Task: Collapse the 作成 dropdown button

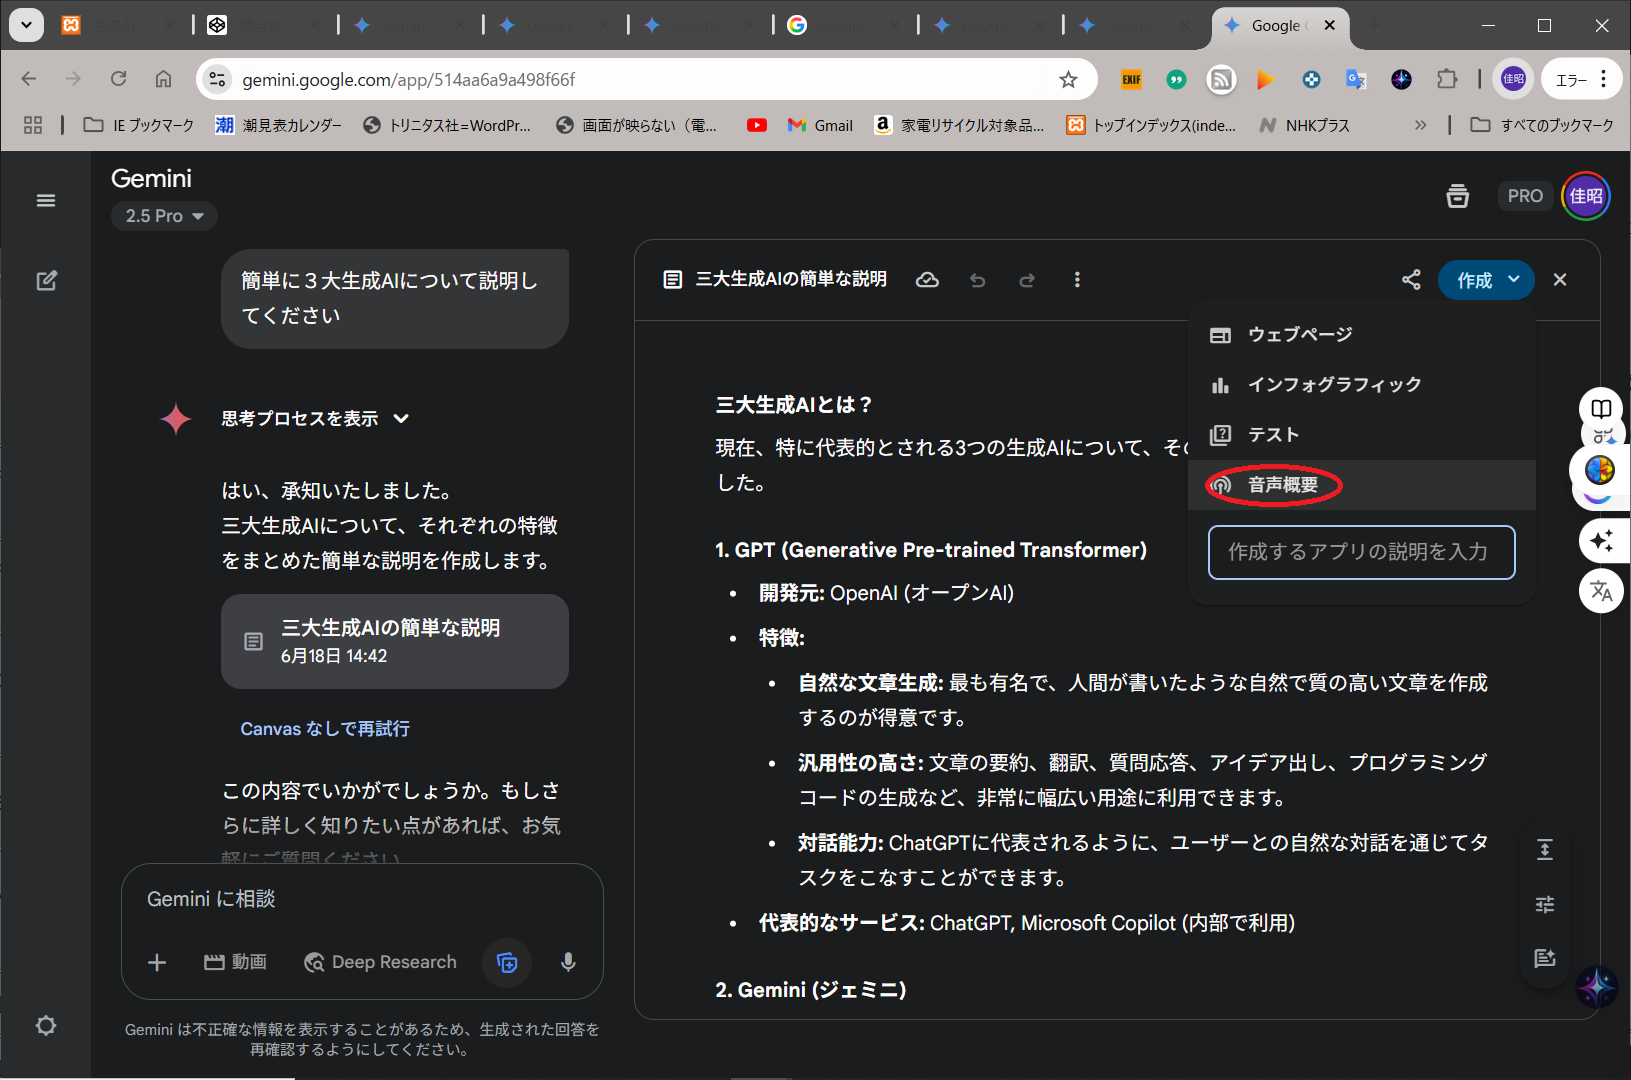Action: coord(1486,280)
